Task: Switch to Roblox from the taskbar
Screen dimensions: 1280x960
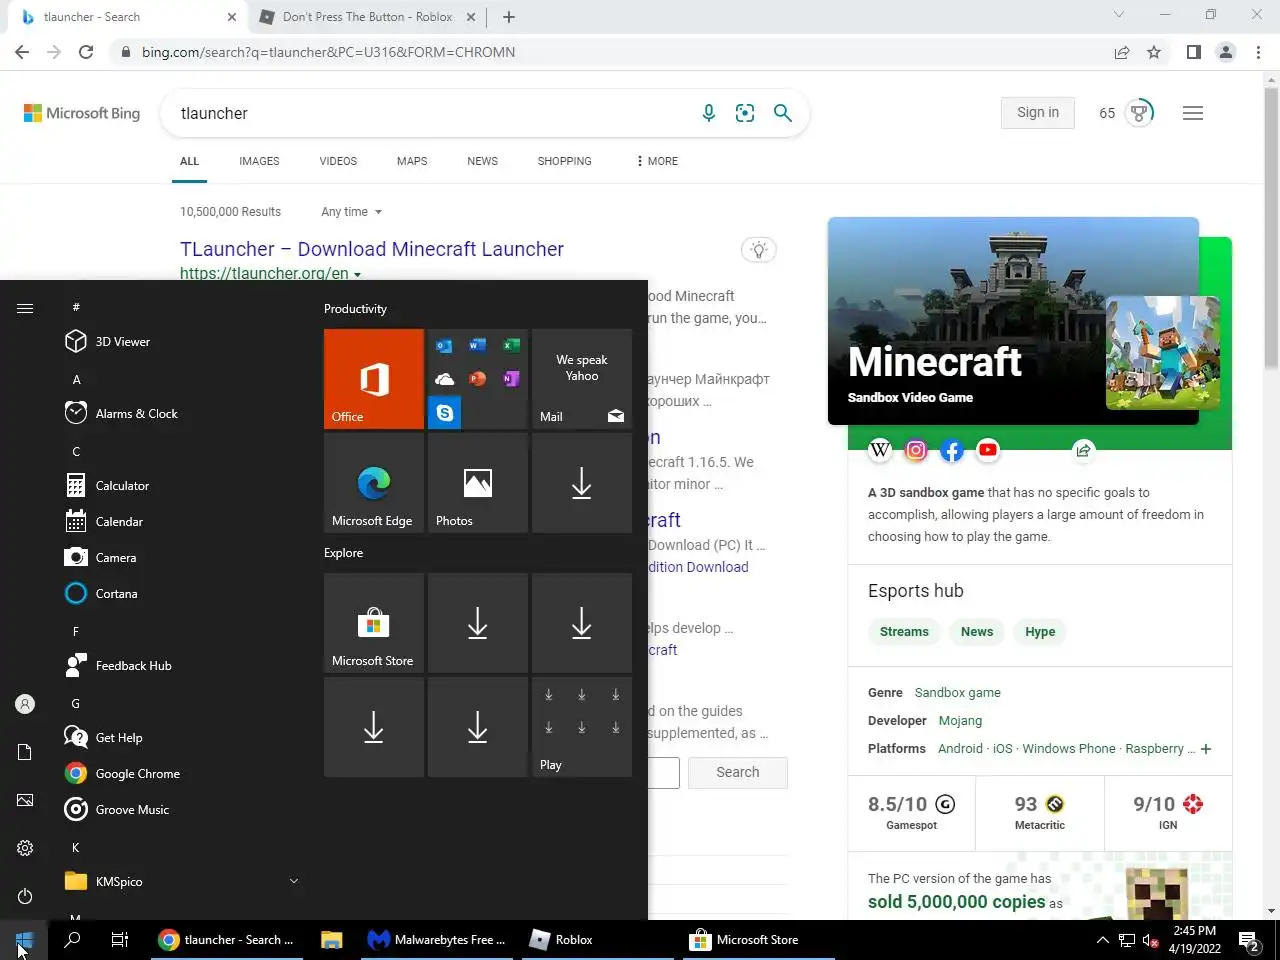Action: tap(598, 940)
